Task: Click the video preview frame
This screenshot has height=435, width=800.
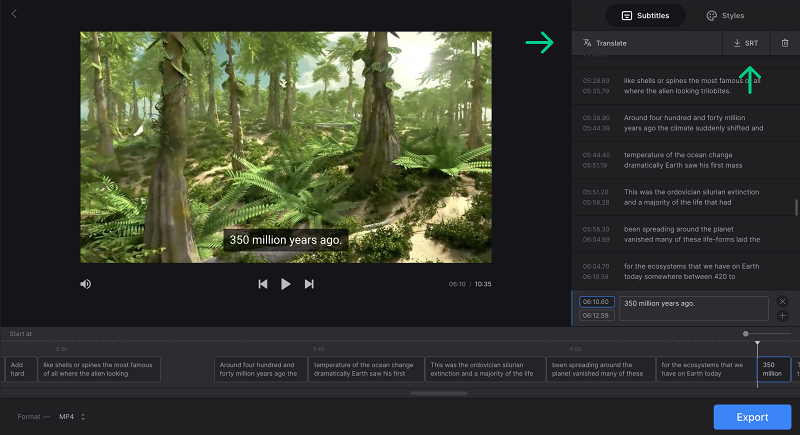Action: tap(286, 147)
